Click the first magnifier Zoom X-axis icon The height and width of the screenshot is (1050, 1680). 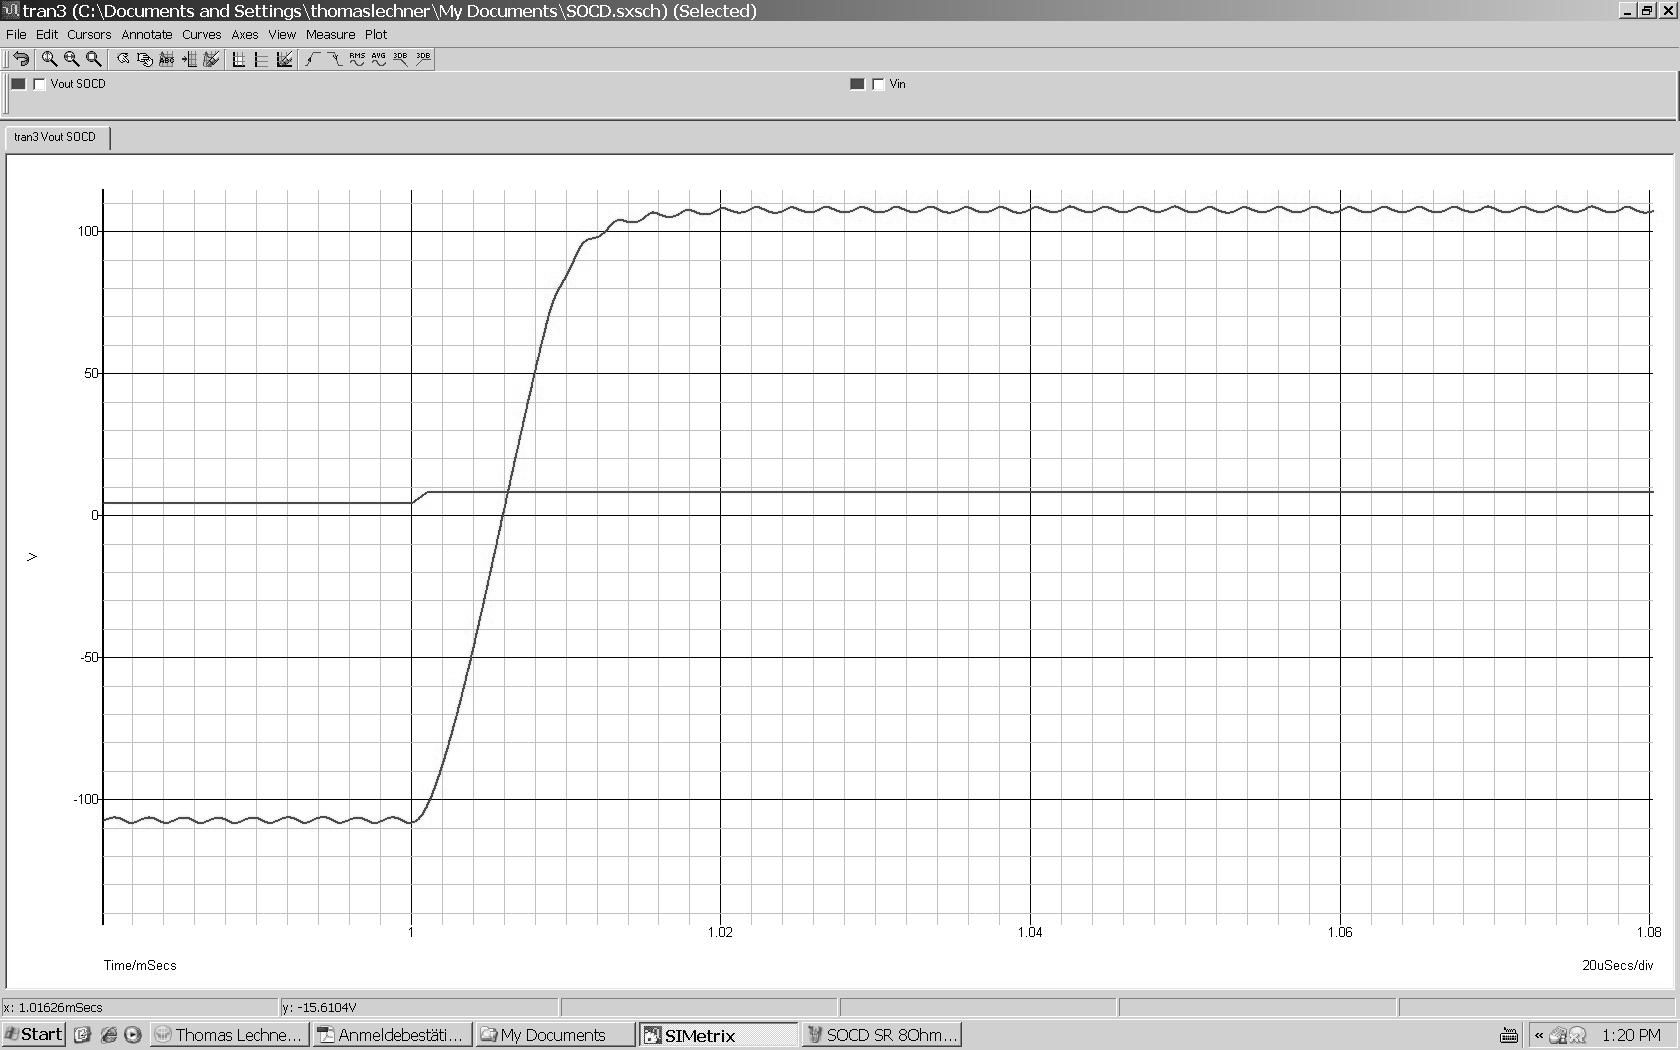[49, 59]
